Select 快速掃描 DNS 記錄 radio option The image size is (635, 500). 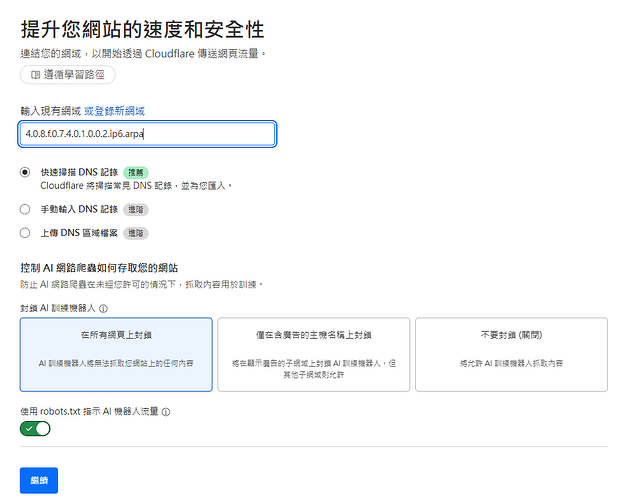coord(25,172)
